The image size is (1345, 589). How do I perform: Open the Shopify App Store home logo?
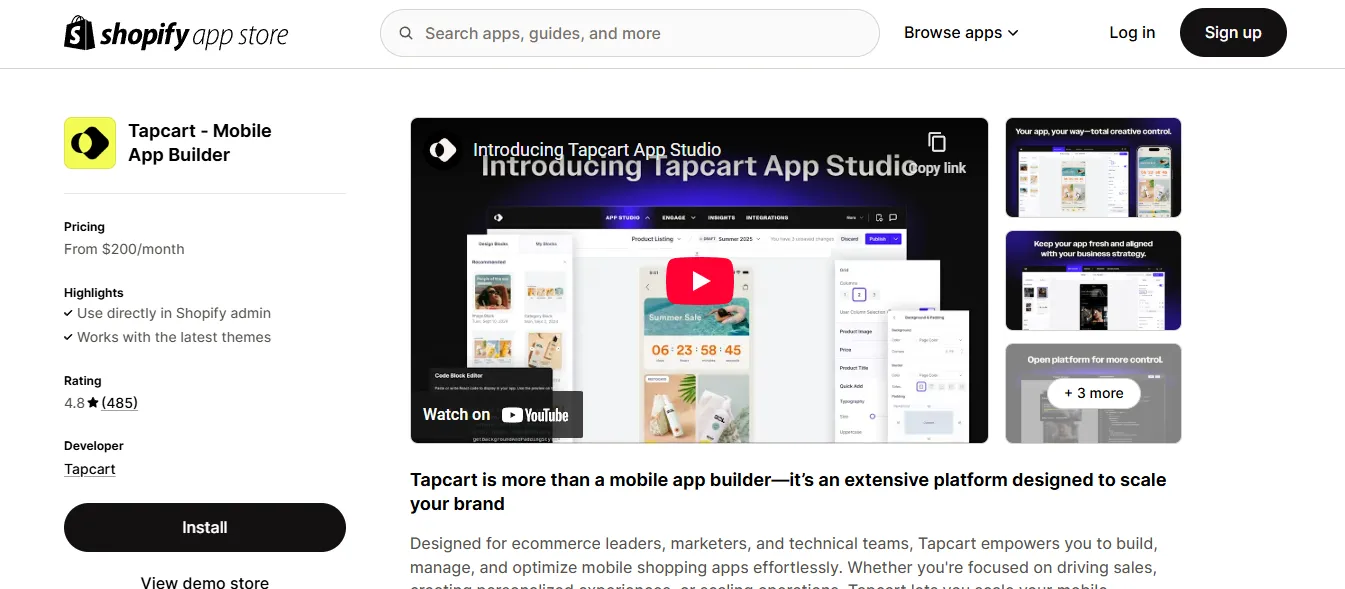(176, 33)
